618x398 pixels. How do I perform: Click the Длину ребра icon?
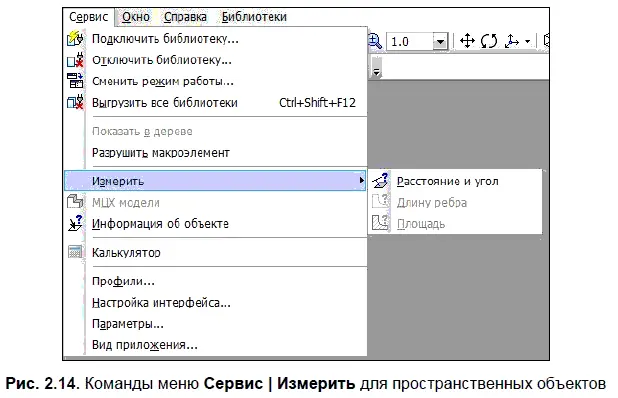point(380,202)
